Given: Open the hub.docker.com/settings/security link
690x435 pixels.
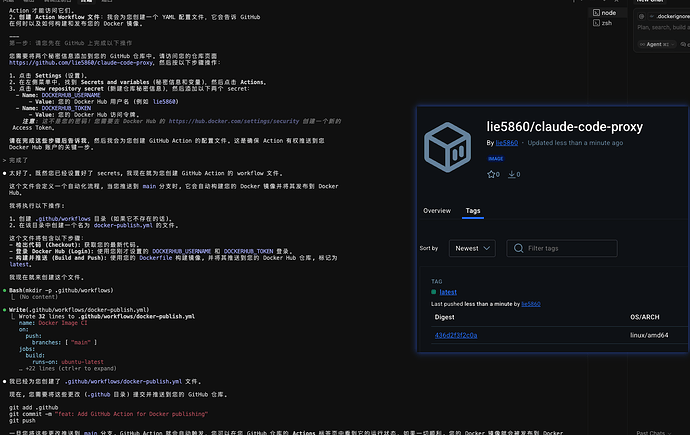Looking at the screenshot, I should click(234, 121).
